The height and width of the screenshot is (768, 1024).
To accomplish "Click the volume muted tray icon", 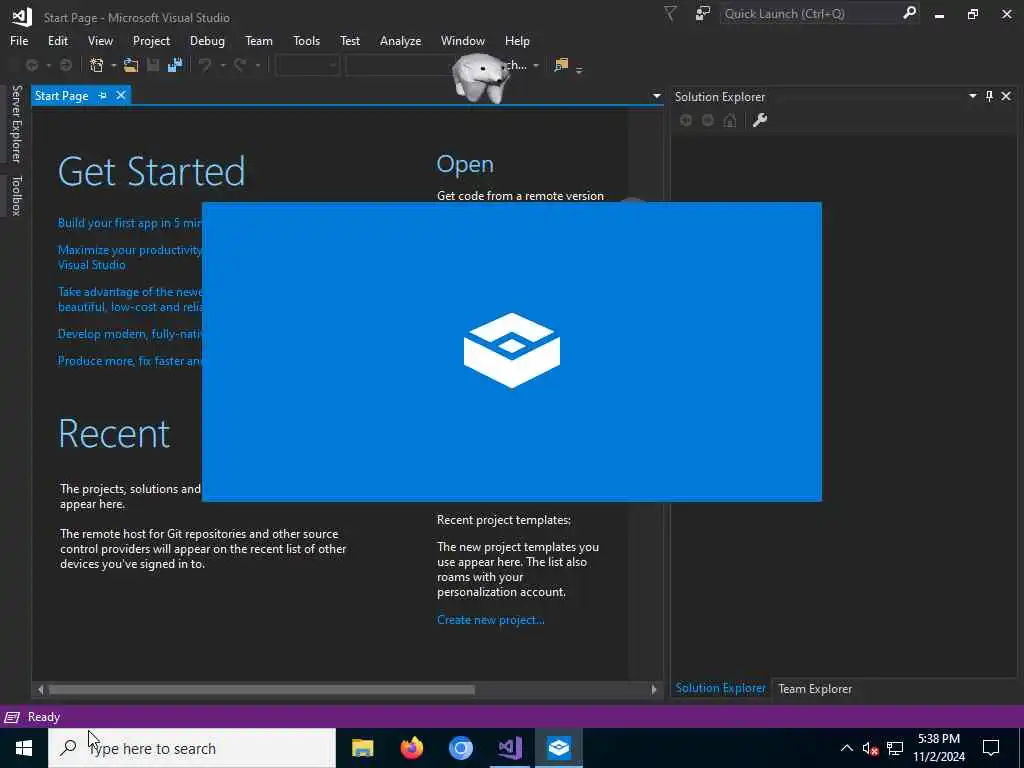I will [x=870, y=748].
